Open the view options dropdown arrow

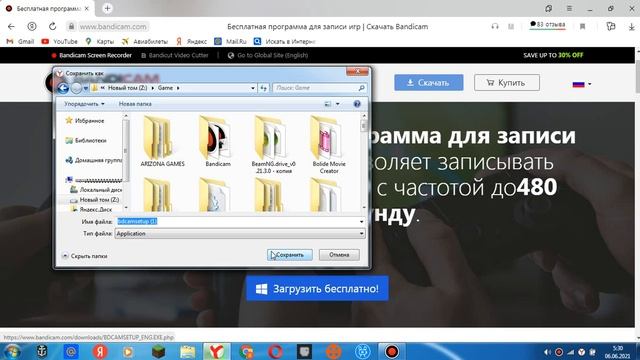tap(338, 104)
